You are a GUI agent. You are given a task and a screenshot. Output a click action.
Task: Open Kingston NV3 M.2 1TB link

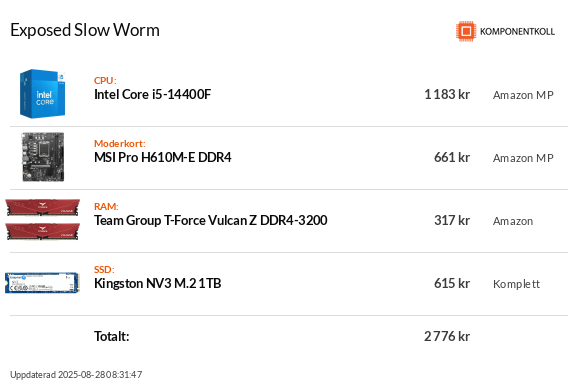[x=157, y=283]
